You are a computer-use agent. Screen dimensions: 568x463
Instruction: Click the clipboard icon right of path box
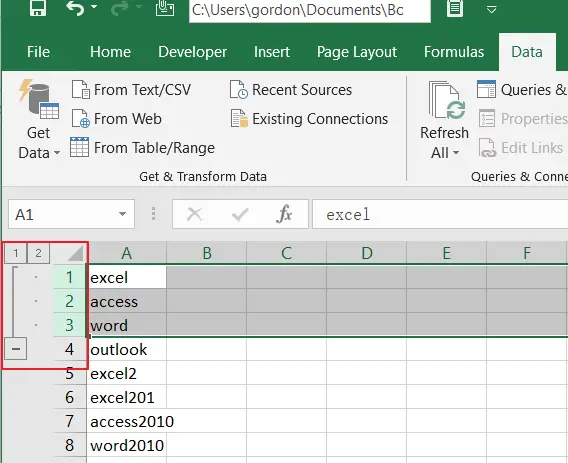click(x=455, y=8)
